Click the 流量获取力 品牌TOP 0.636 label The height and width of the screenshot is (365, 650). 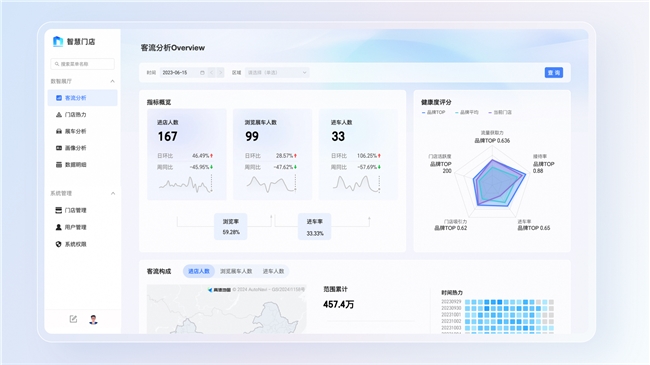(x=492, y=137)
